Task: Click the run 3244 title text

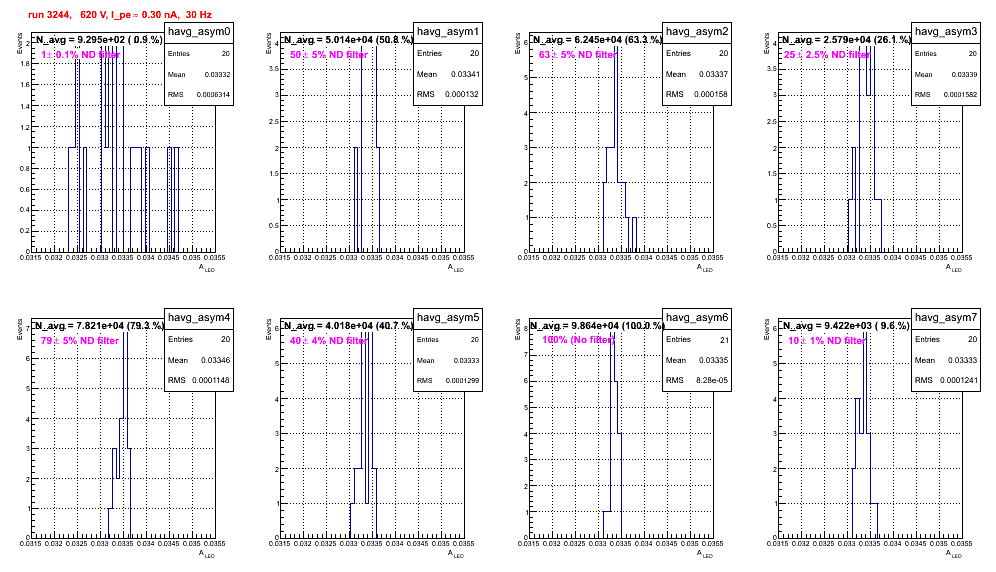Action: click(120, 15)
